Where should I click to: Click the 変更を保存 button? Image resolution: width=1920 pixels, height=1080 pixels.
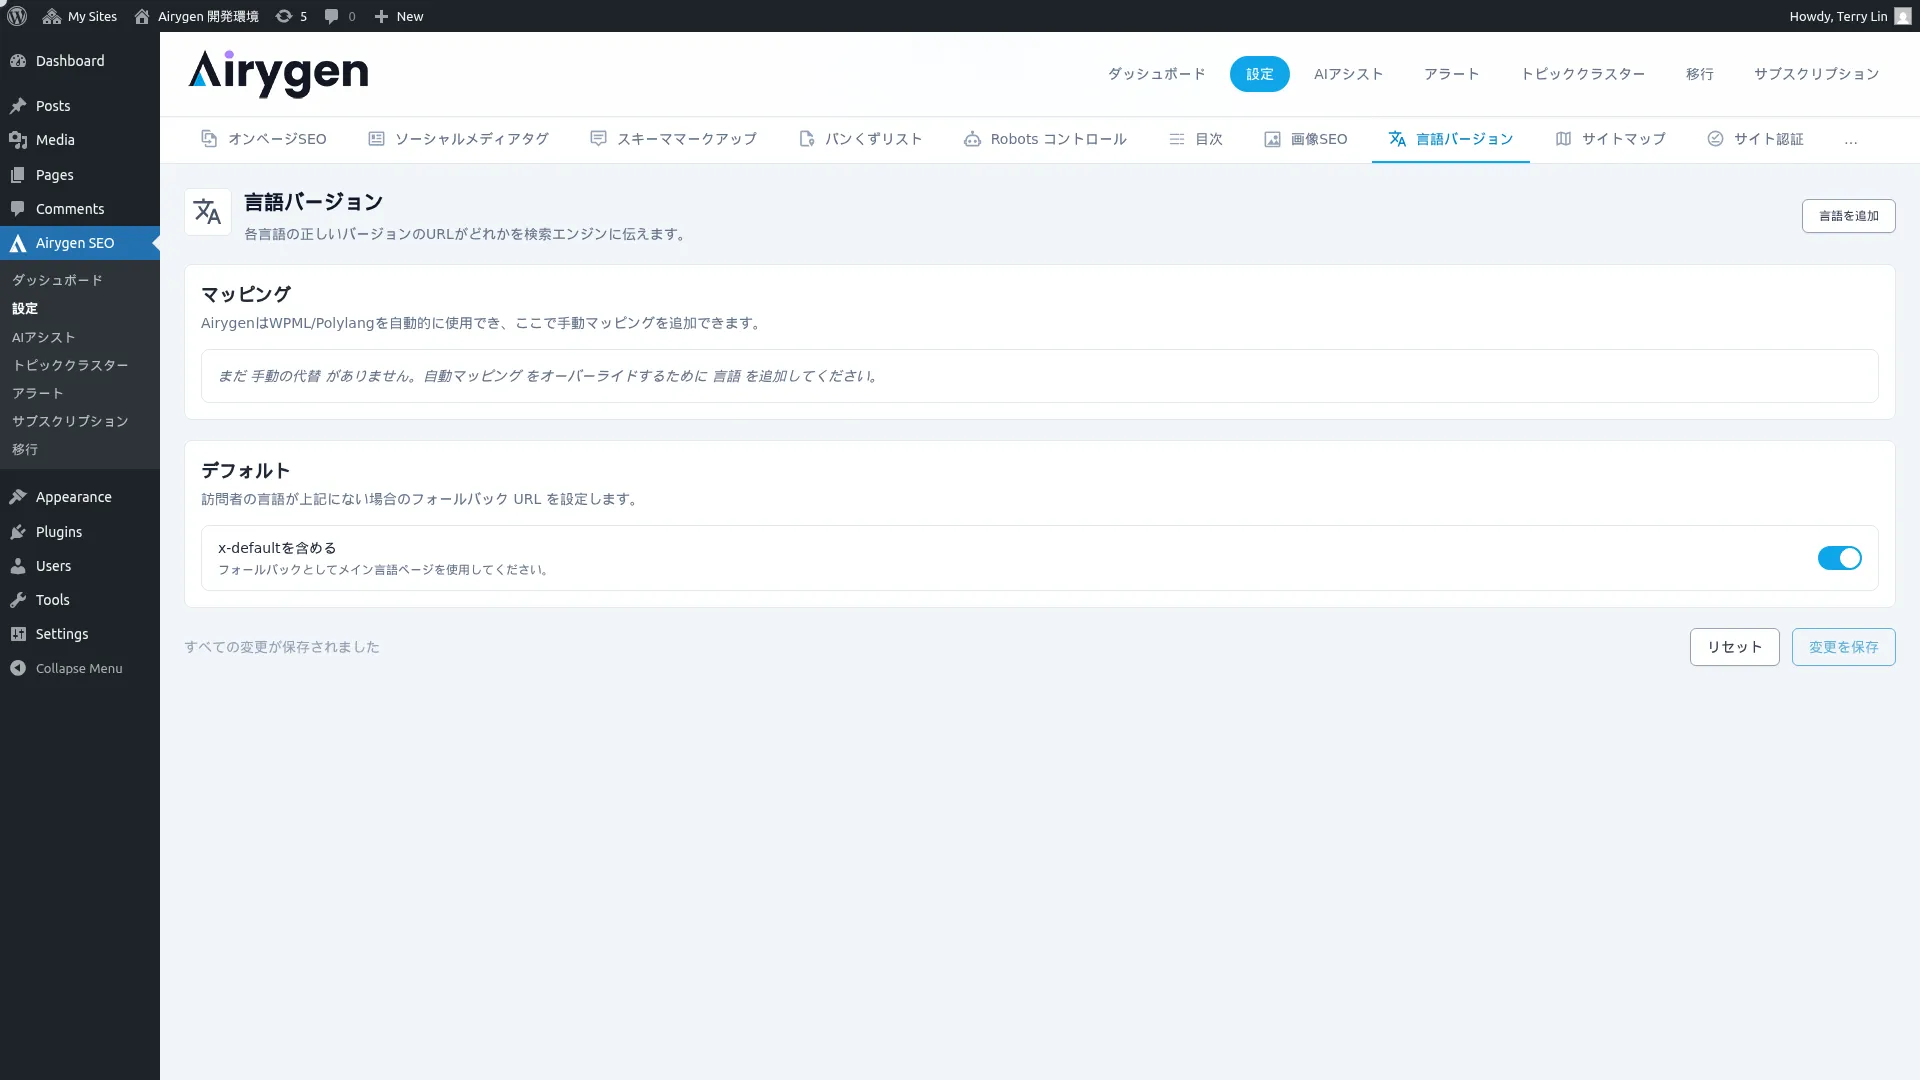coord(1843,647)
